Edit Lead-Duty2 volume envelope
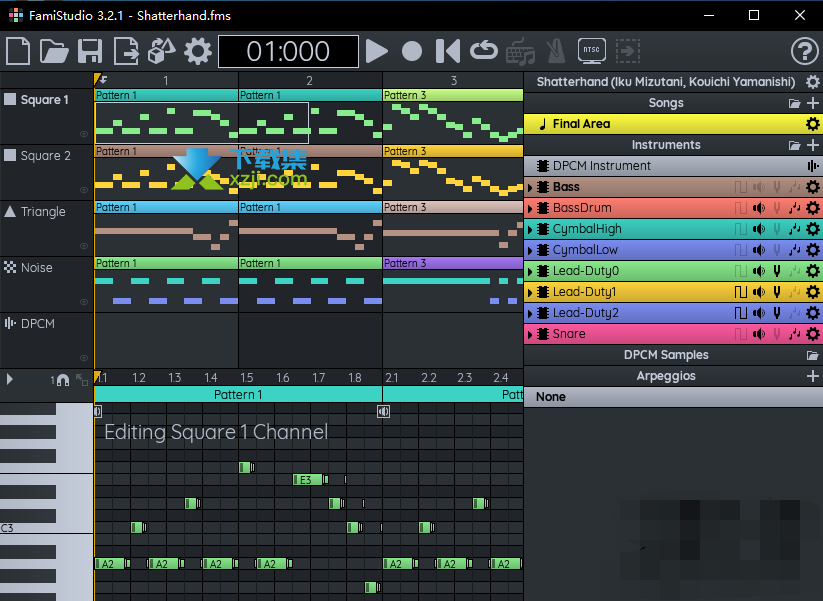This screenshot has height=601, width=823. pos(759,313)
